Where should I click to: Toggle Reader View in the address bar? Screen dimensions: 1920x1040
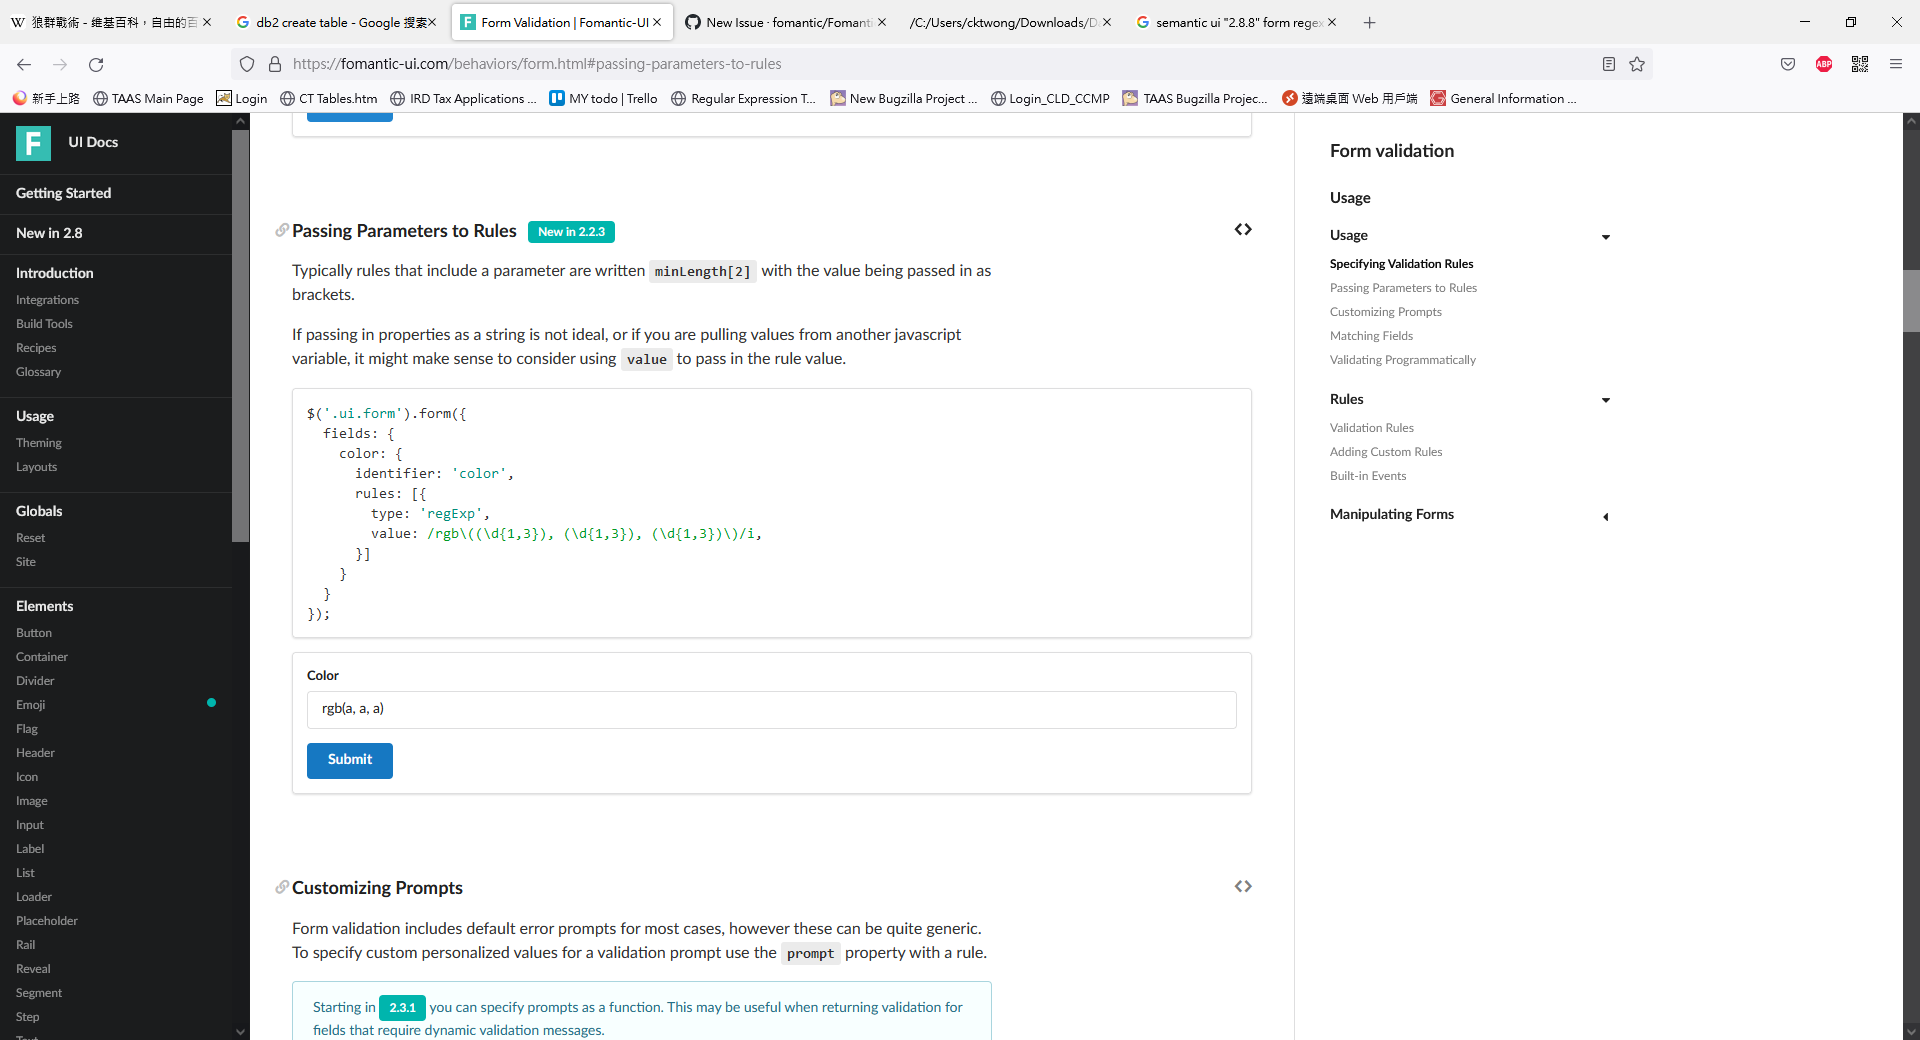(1608, 63)
